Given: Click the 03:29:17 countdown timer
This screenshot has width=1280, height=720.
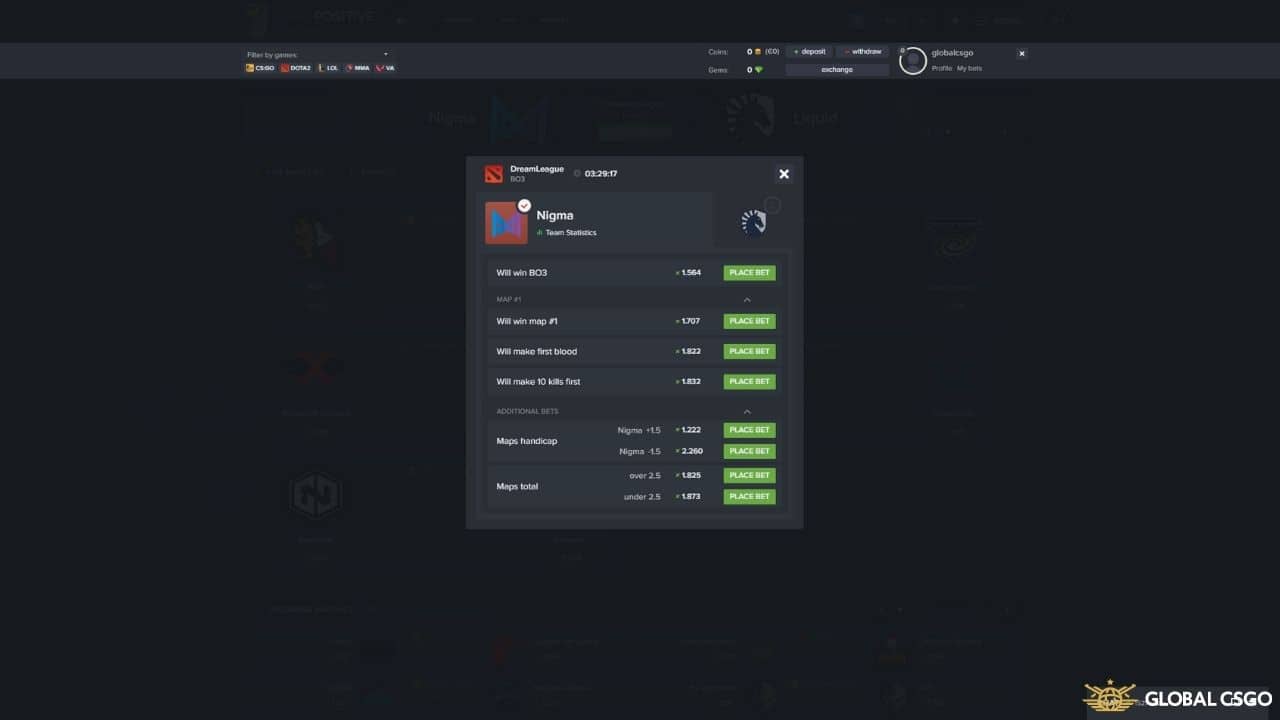Looking at the screenshot, I should (x=601, y=174).
